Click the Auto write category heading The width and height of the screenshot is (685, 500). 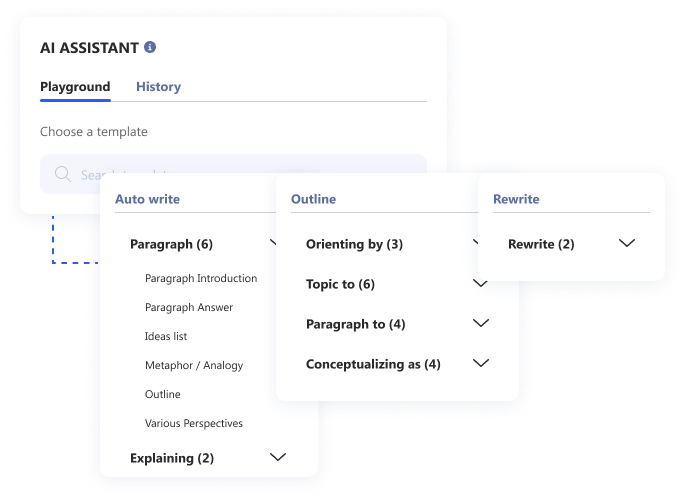coord(147,199)
